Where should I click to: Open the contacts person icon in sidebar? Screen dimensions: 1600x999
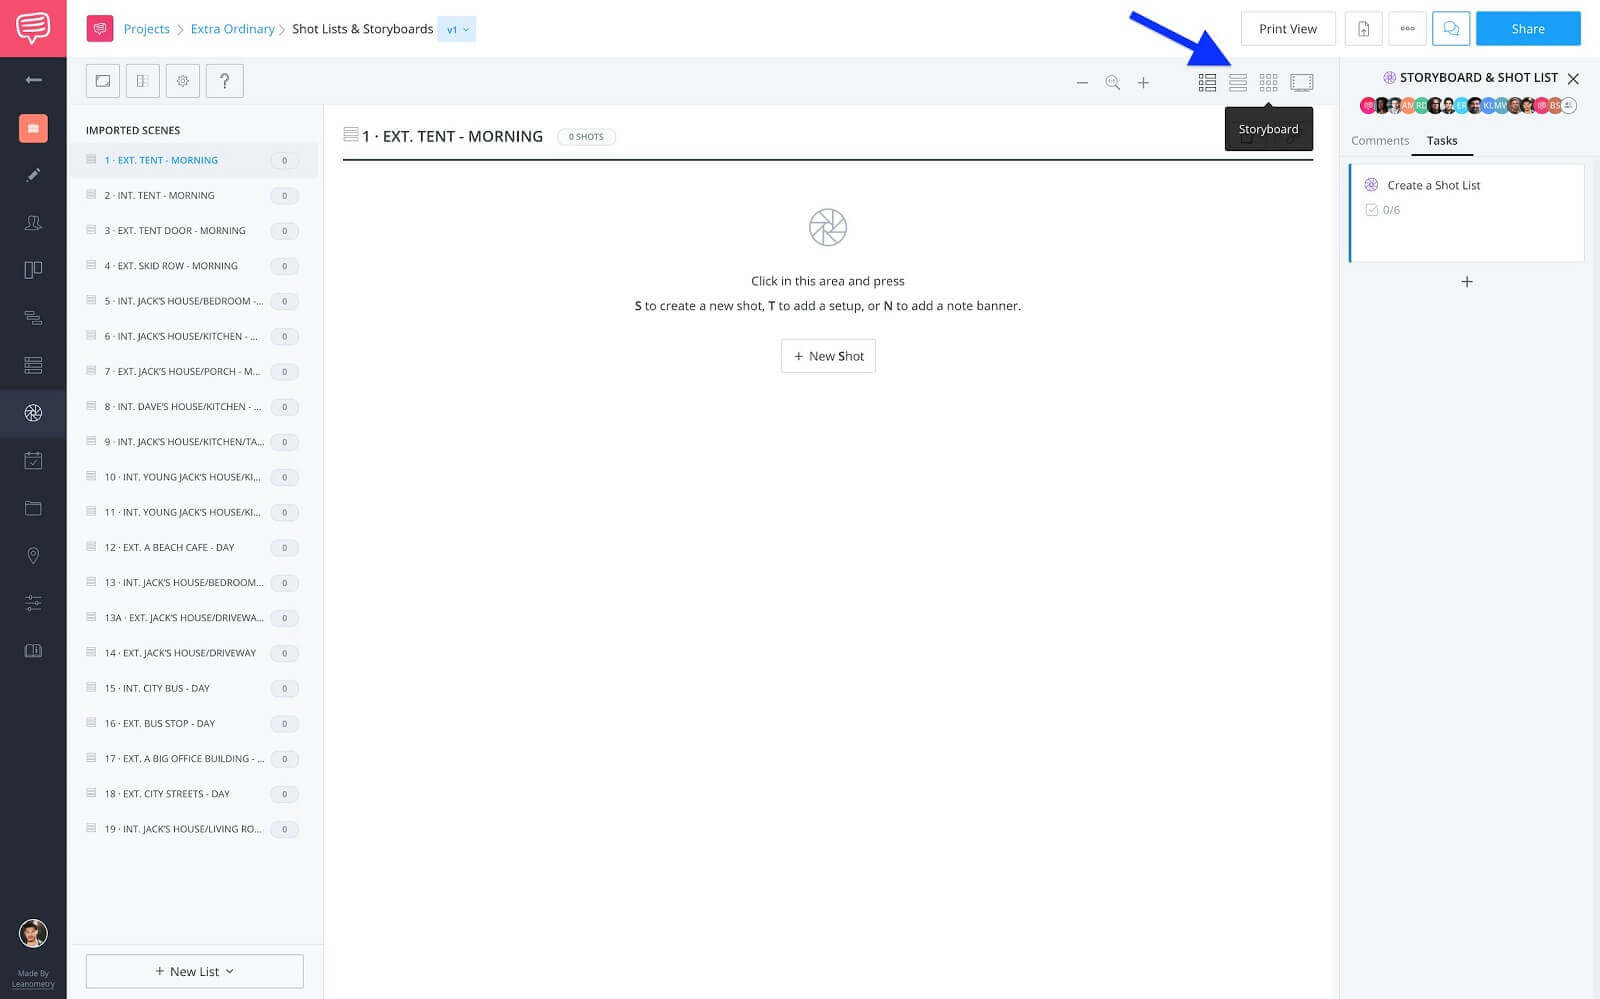pos(33,223)
